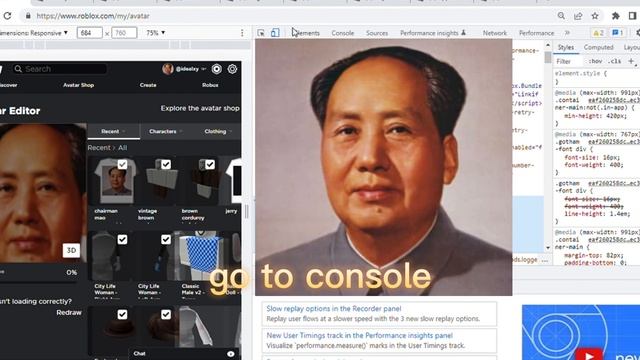Select the jerry item thumbnail
640x360 pixels.
pos(232,181)
